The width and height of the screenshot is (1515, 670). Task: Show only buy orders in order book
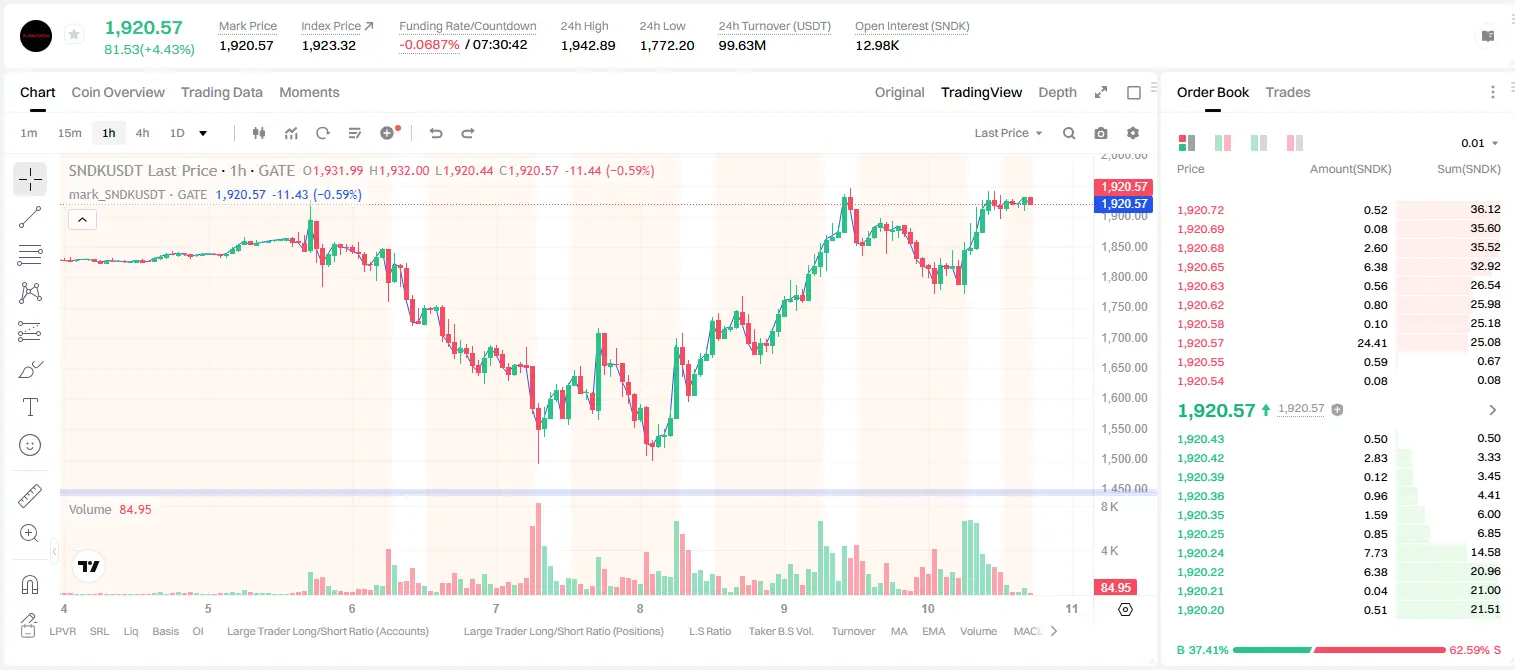pos(1258,143)
